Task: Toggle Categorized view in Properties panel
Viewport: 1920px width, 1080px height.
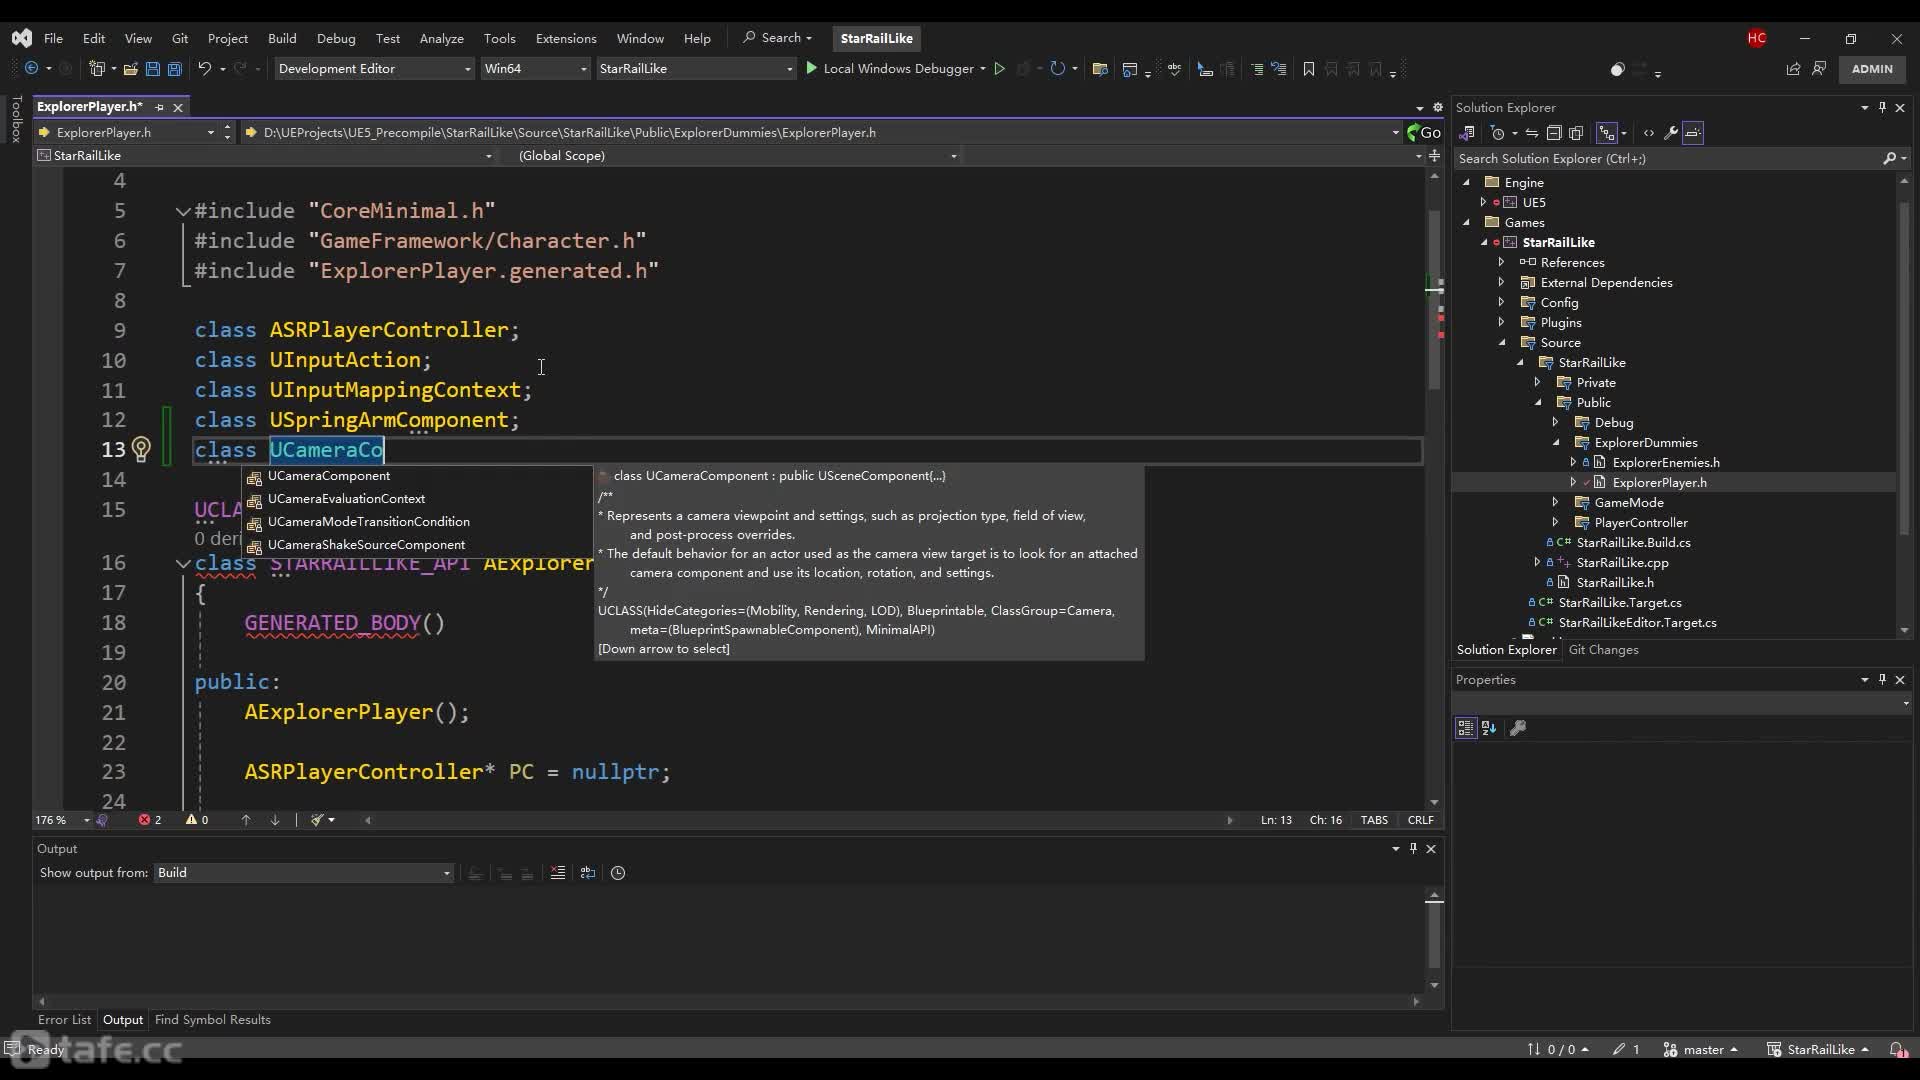Action: 1466,728
